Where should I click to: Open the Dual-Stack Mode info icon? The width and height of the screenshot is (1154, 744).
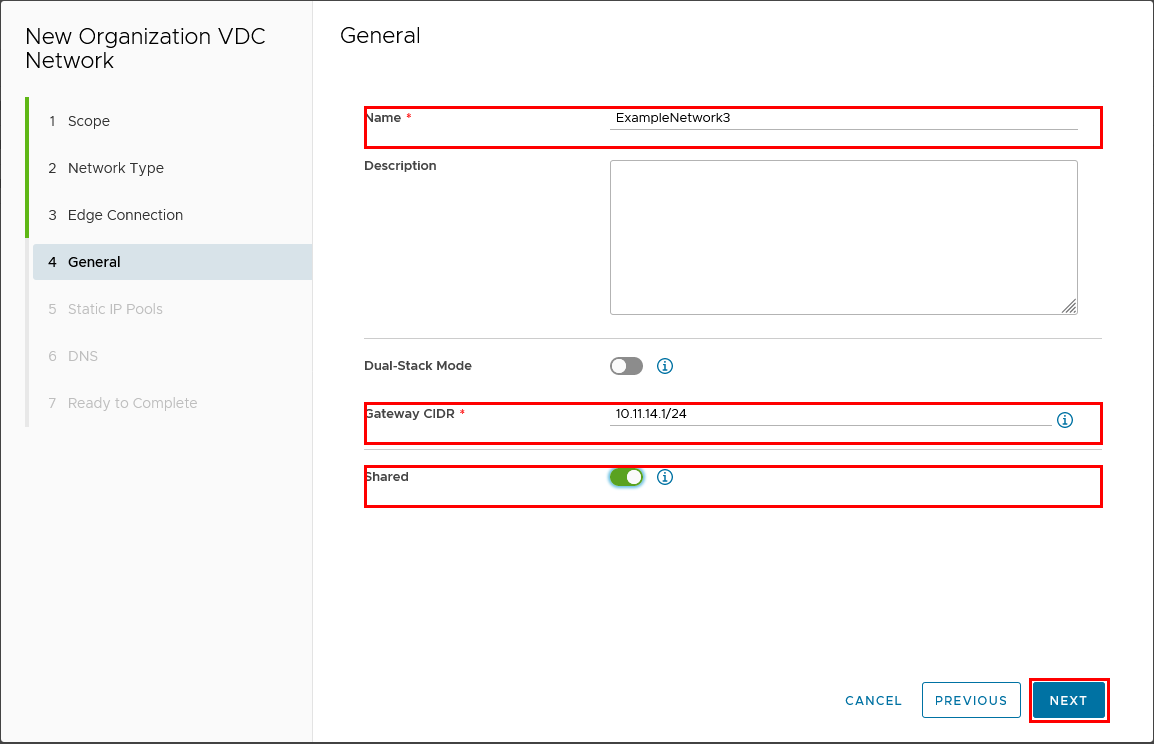pos(665,366)
